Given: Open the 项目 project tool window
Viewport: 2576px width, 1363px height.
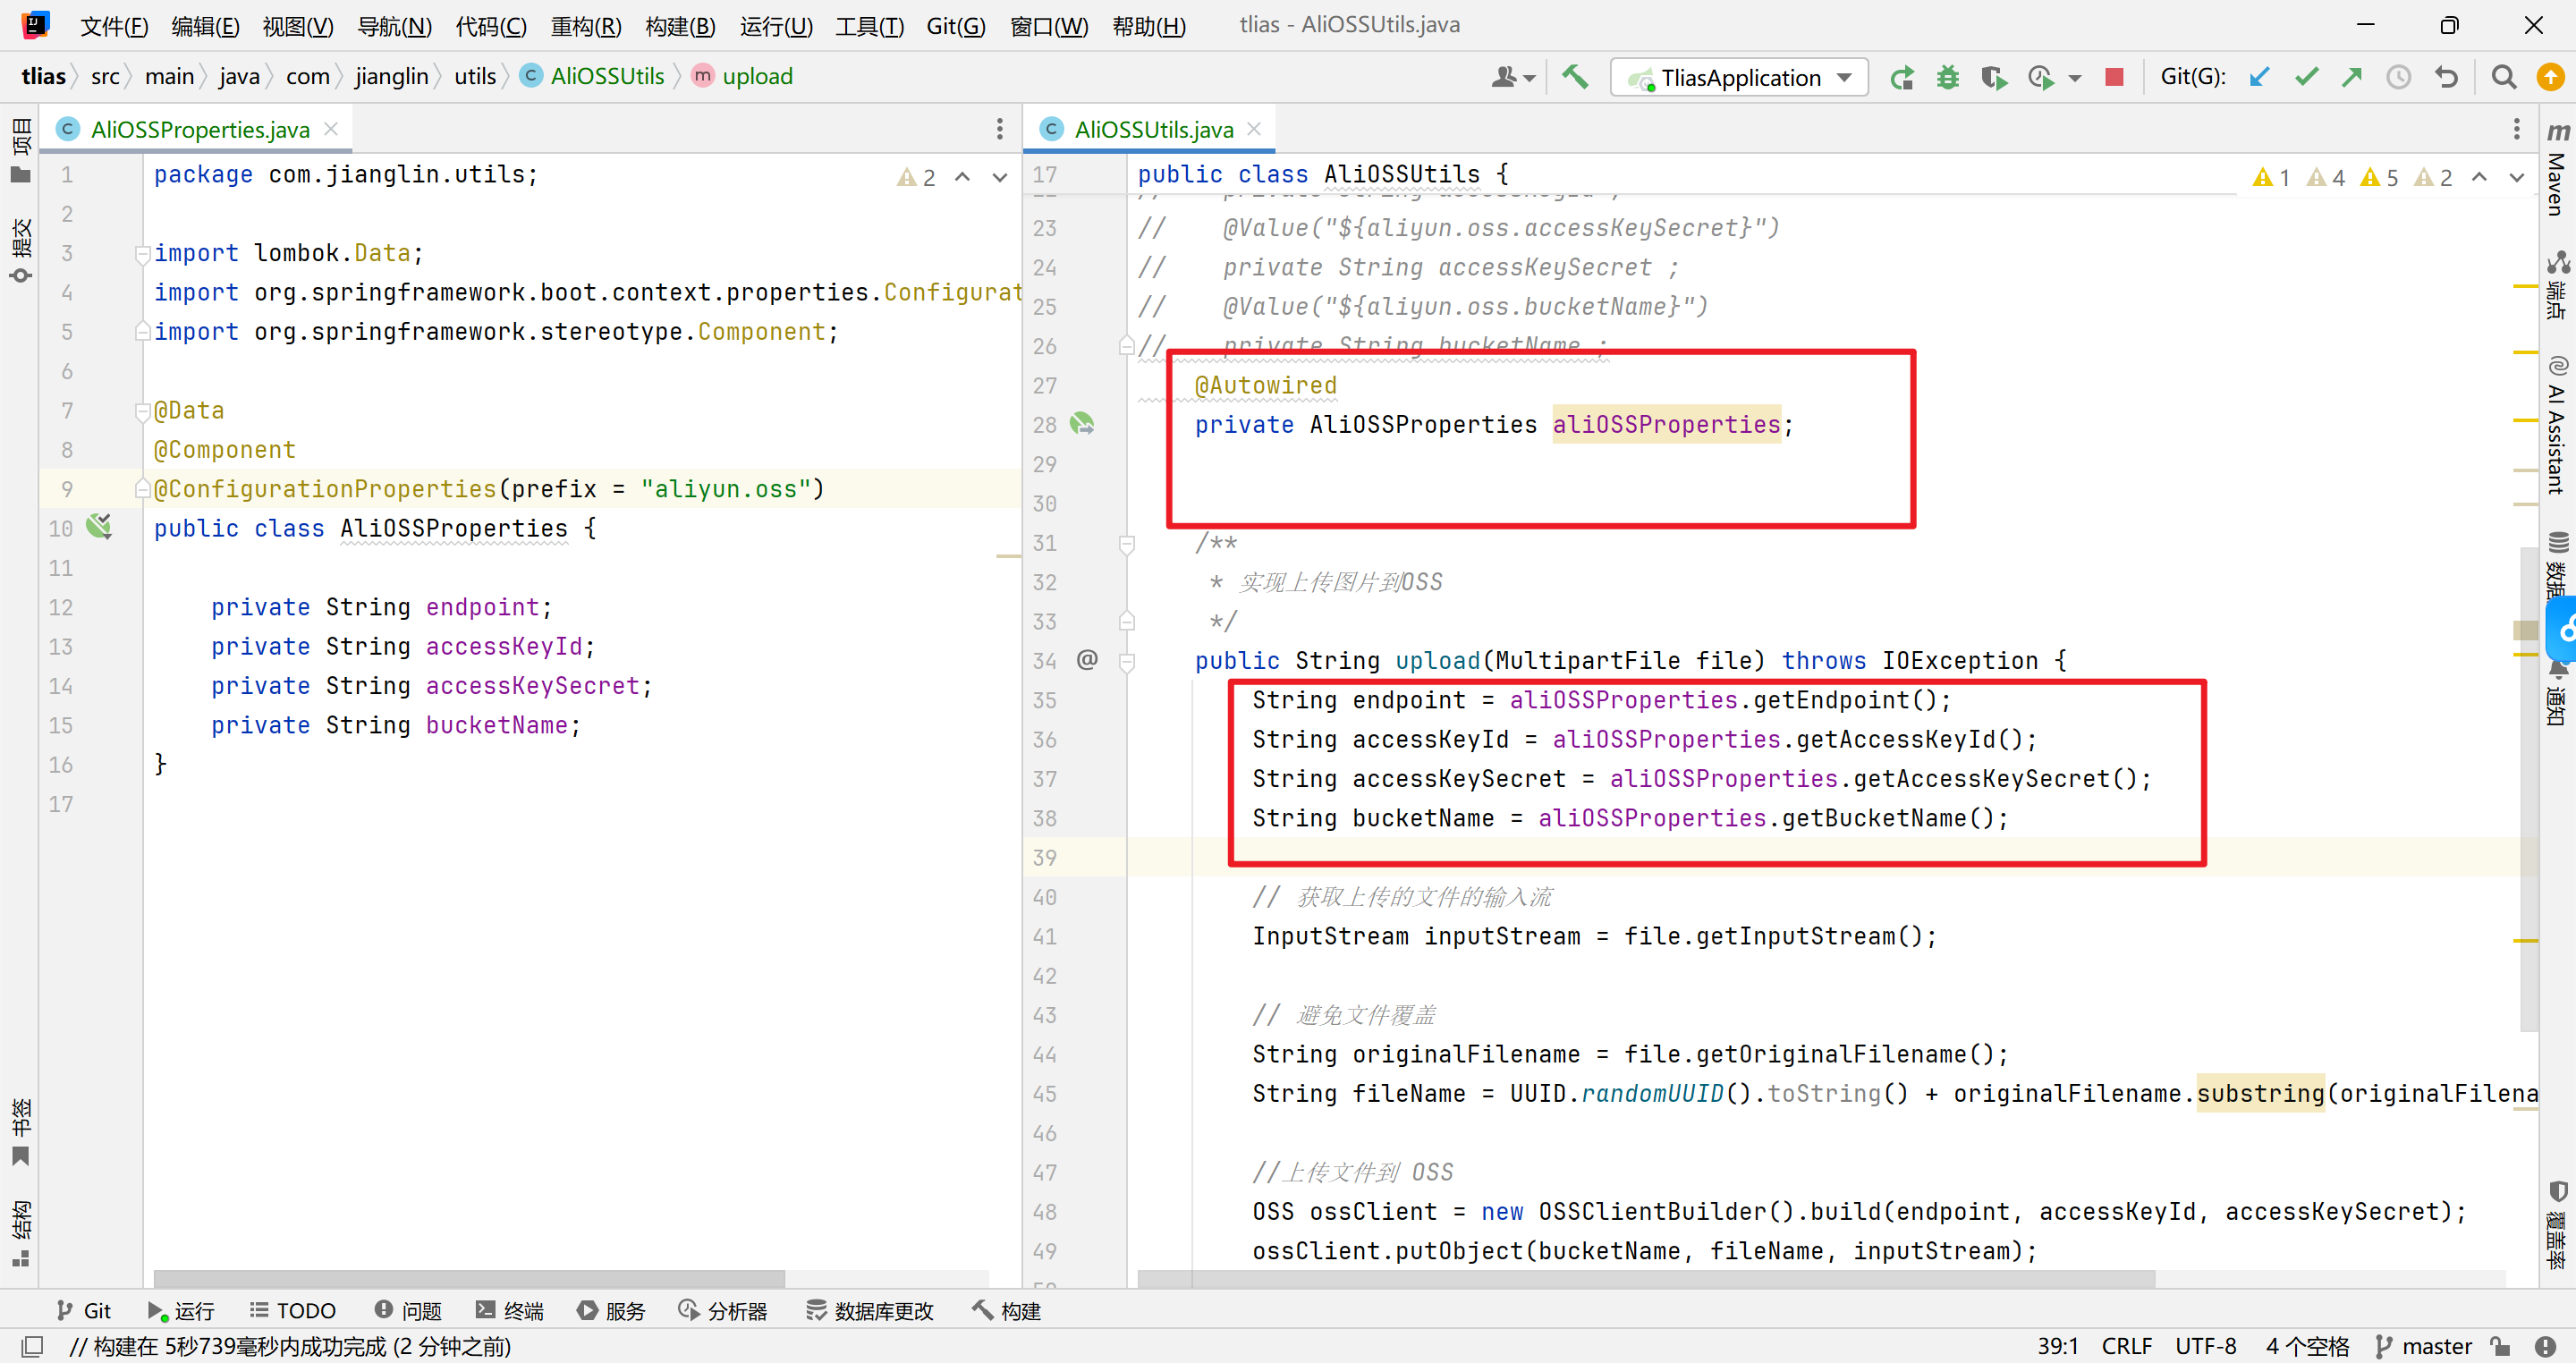Looking at the screenshot, I should (20, 150).
